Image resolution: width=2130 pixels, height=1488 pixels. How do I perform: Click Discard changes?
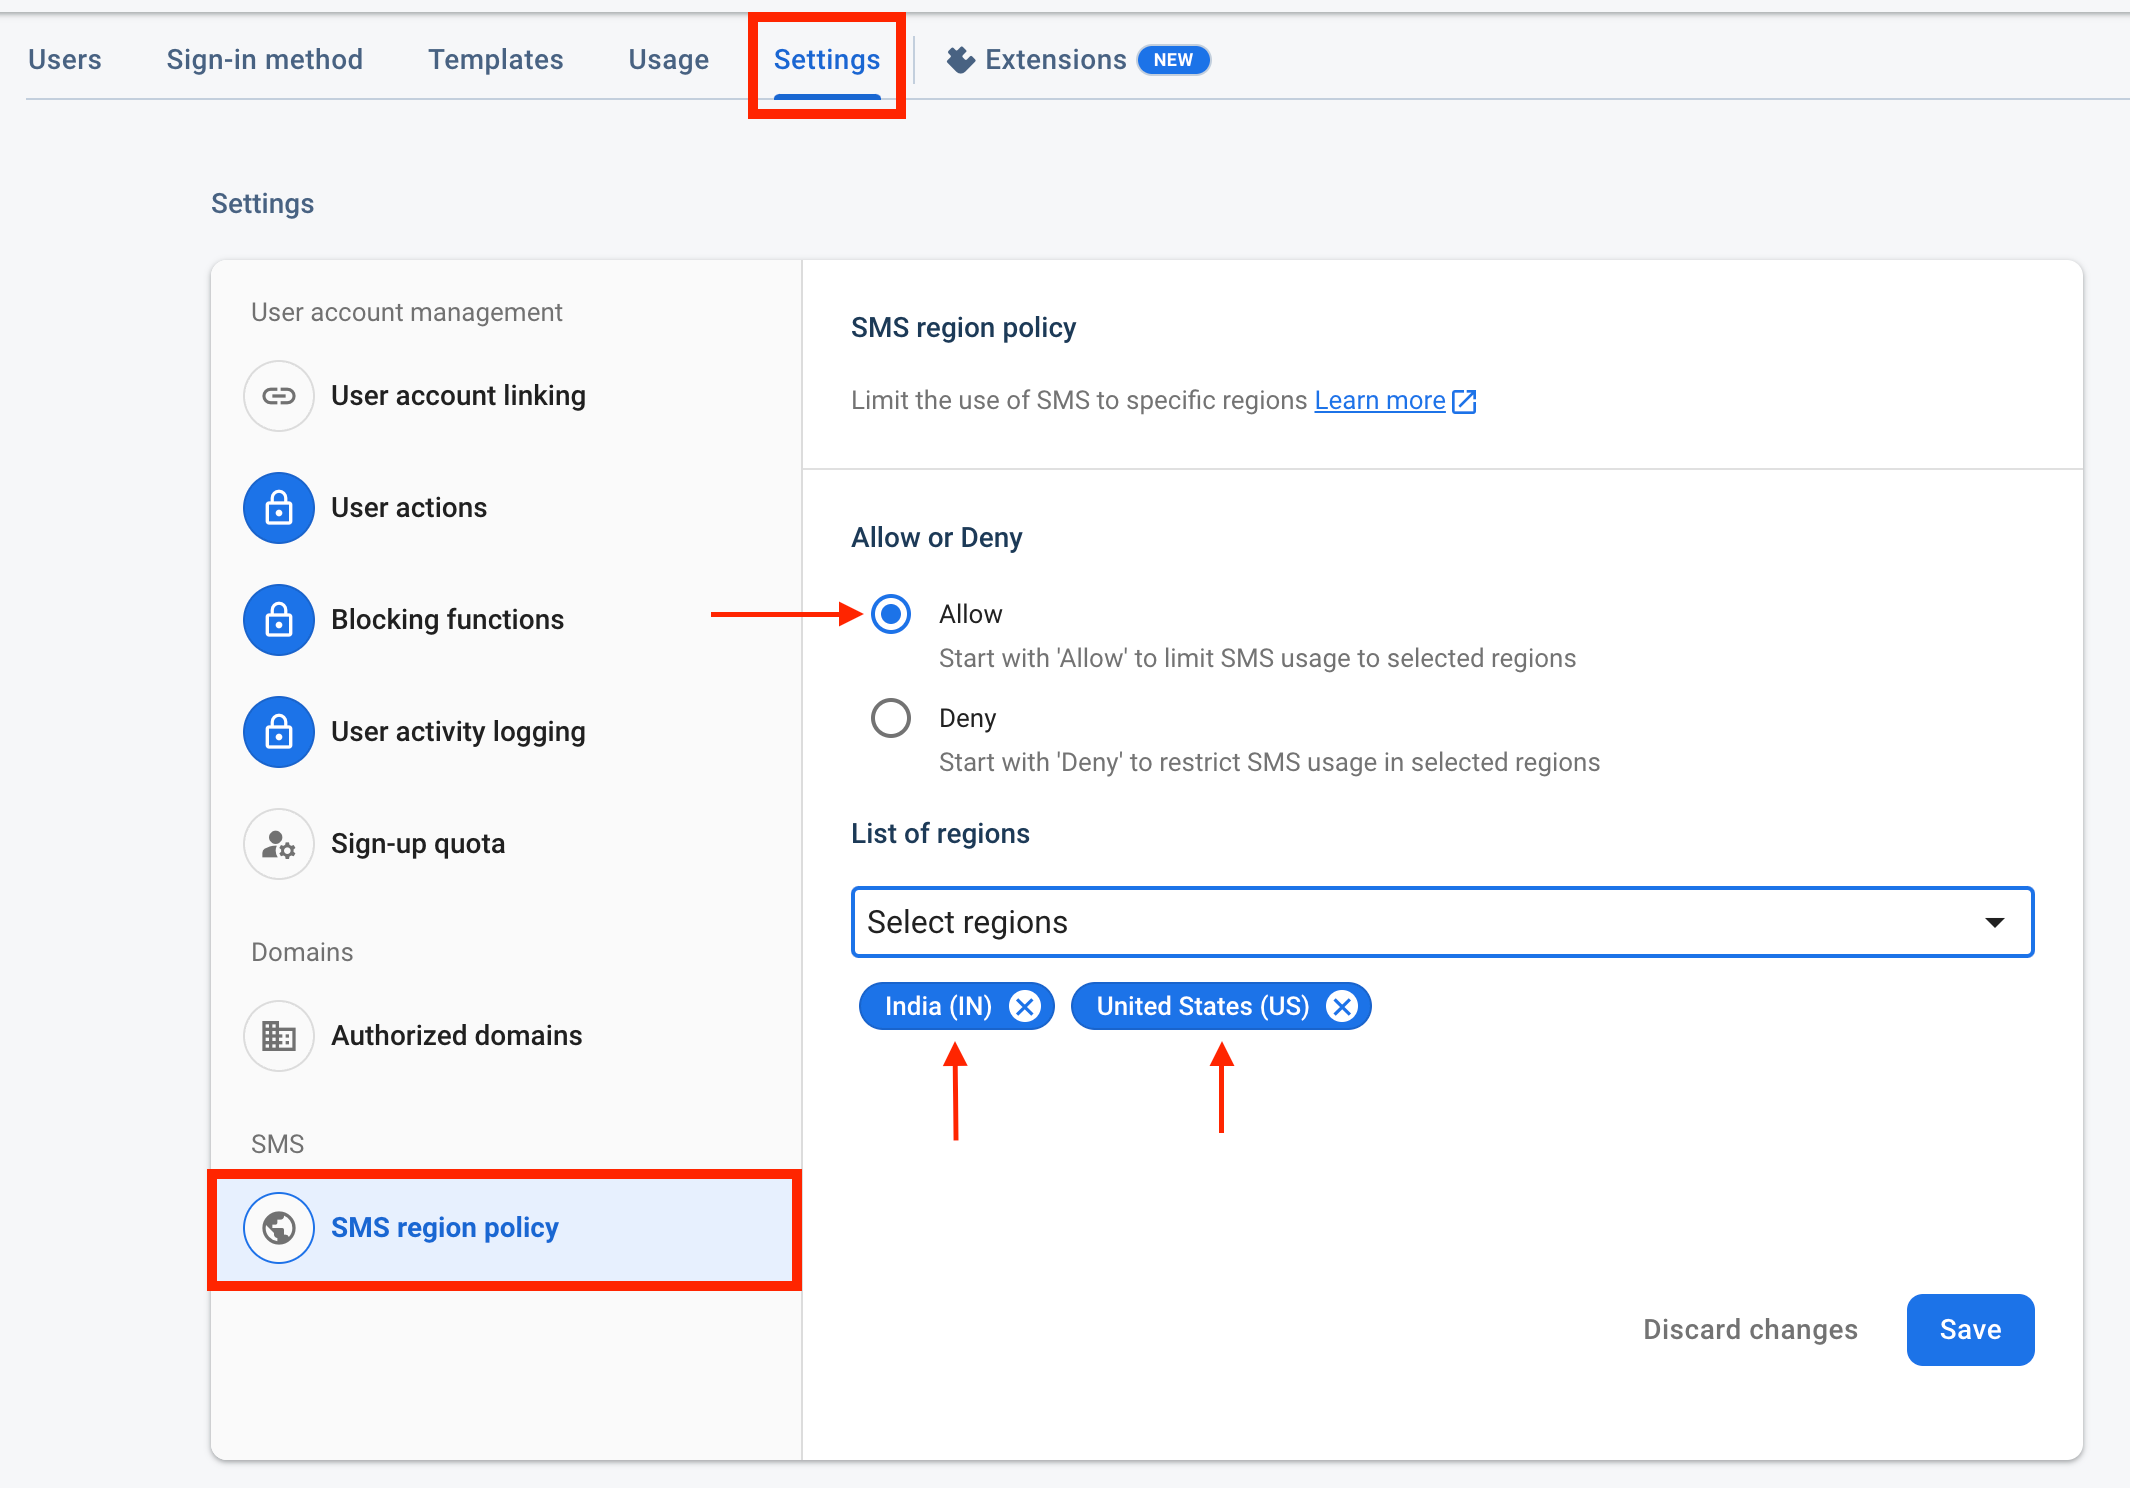[x=1750, y=1329]
